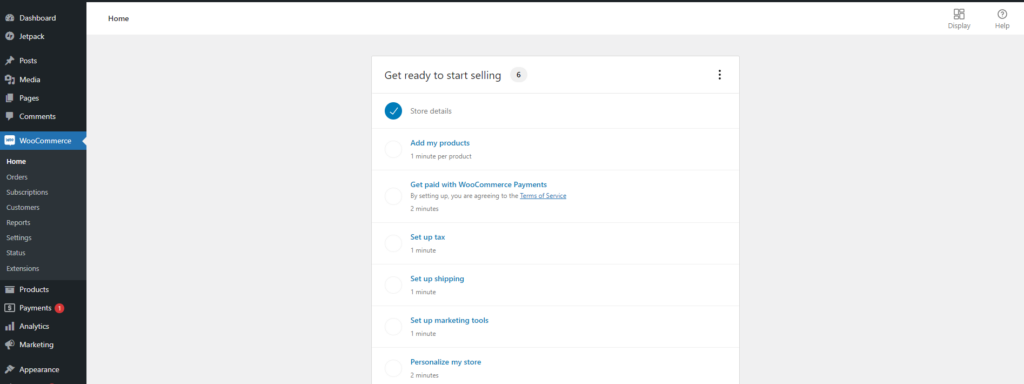1024x384 pixels.
Task: Click the Comments bubble icon
Action: click(x=10, y=116)
